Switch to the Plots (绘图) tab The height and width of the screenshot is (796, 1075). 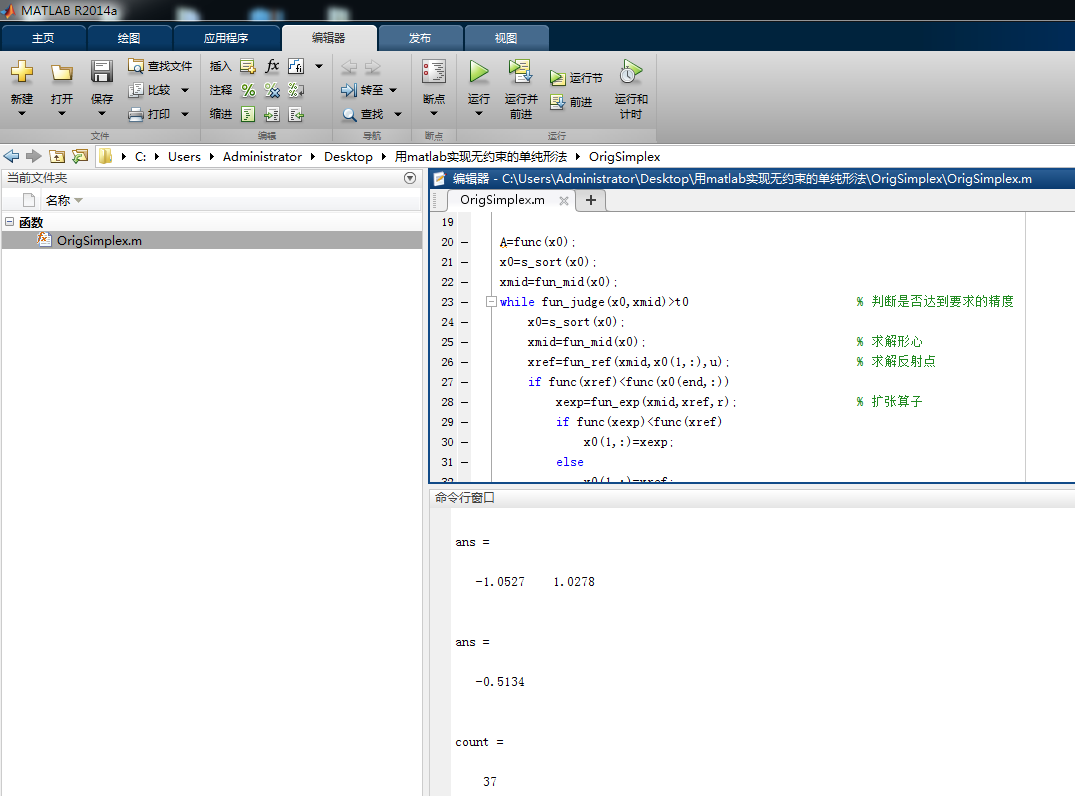[129, 38]
